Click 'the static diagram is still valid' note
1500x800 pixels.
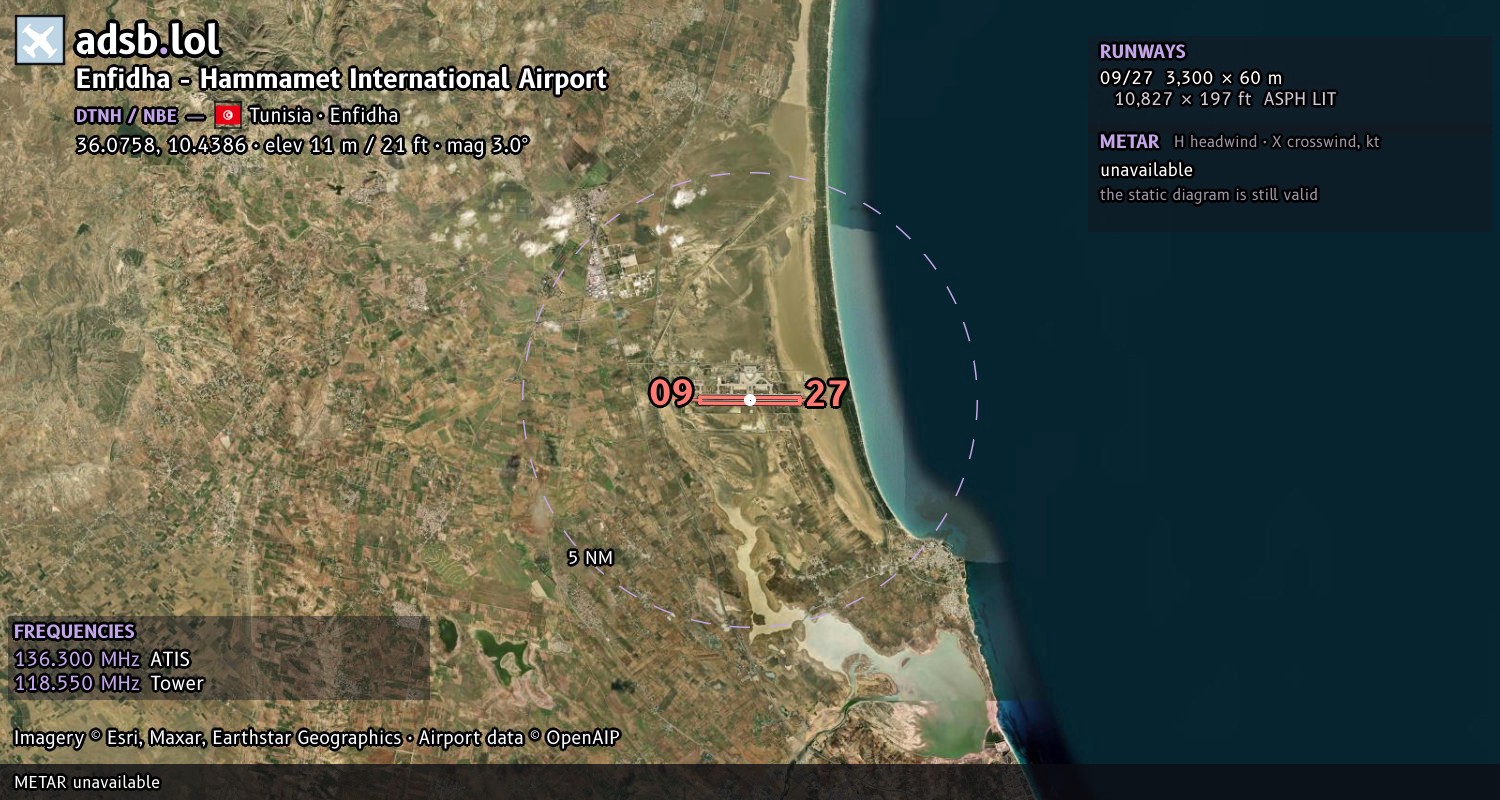pos(1209,195)
